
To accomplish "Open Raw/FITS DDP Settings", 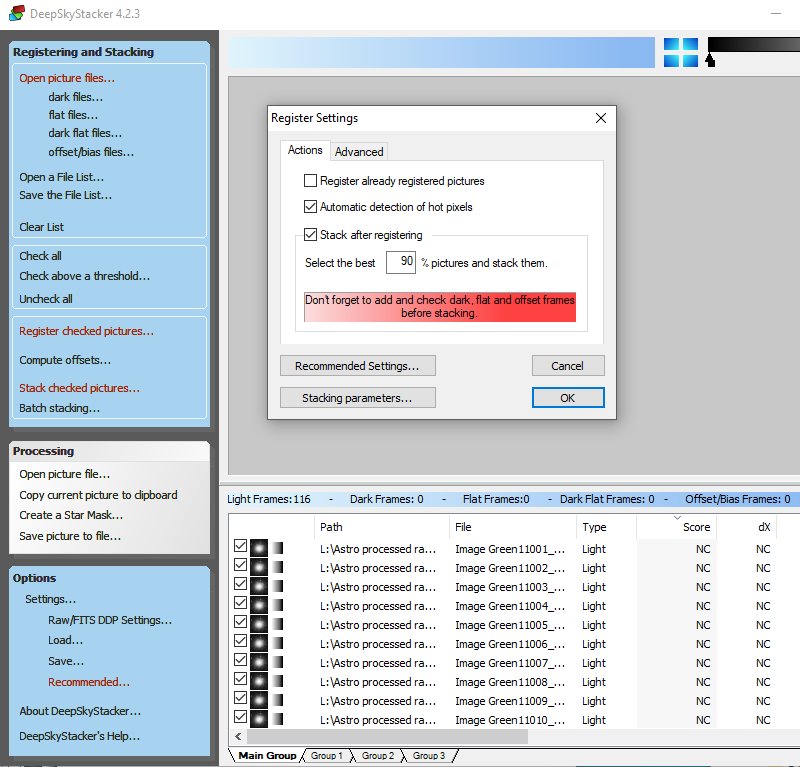I will click(x=110, y=620).
